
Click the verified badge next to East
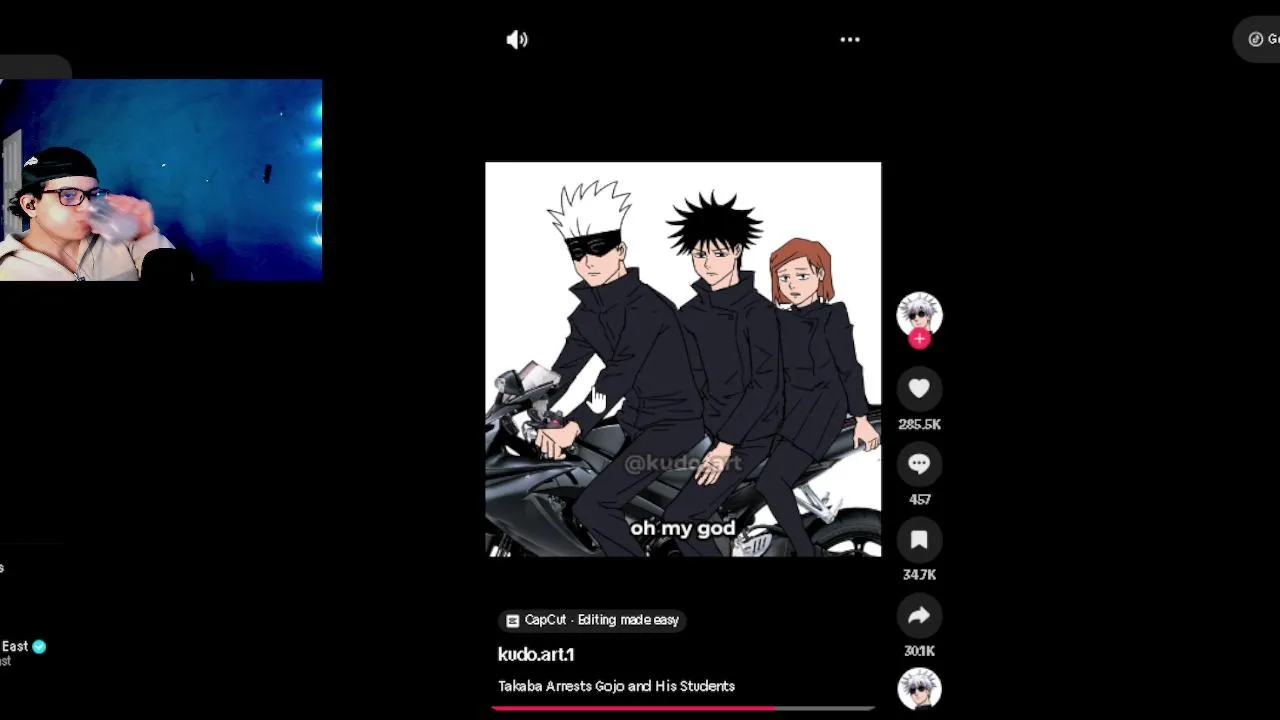[39, 646]
